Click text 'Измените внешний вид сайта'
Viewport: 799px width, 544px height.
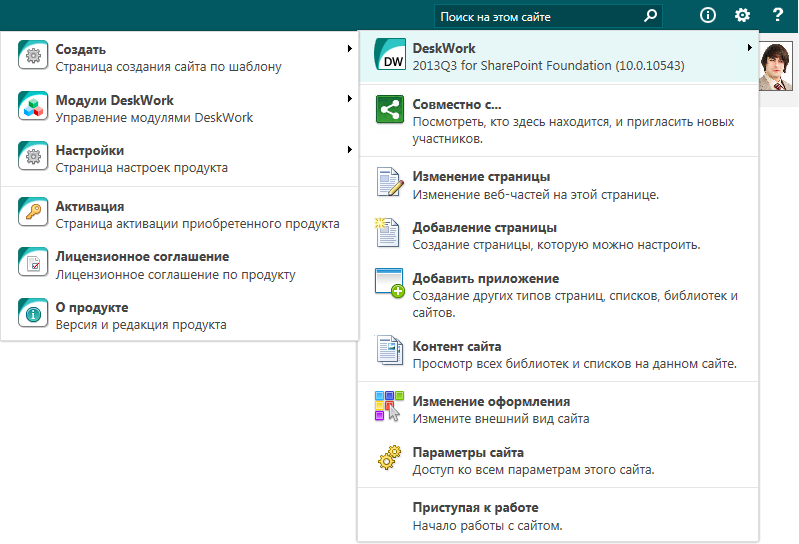501,419
